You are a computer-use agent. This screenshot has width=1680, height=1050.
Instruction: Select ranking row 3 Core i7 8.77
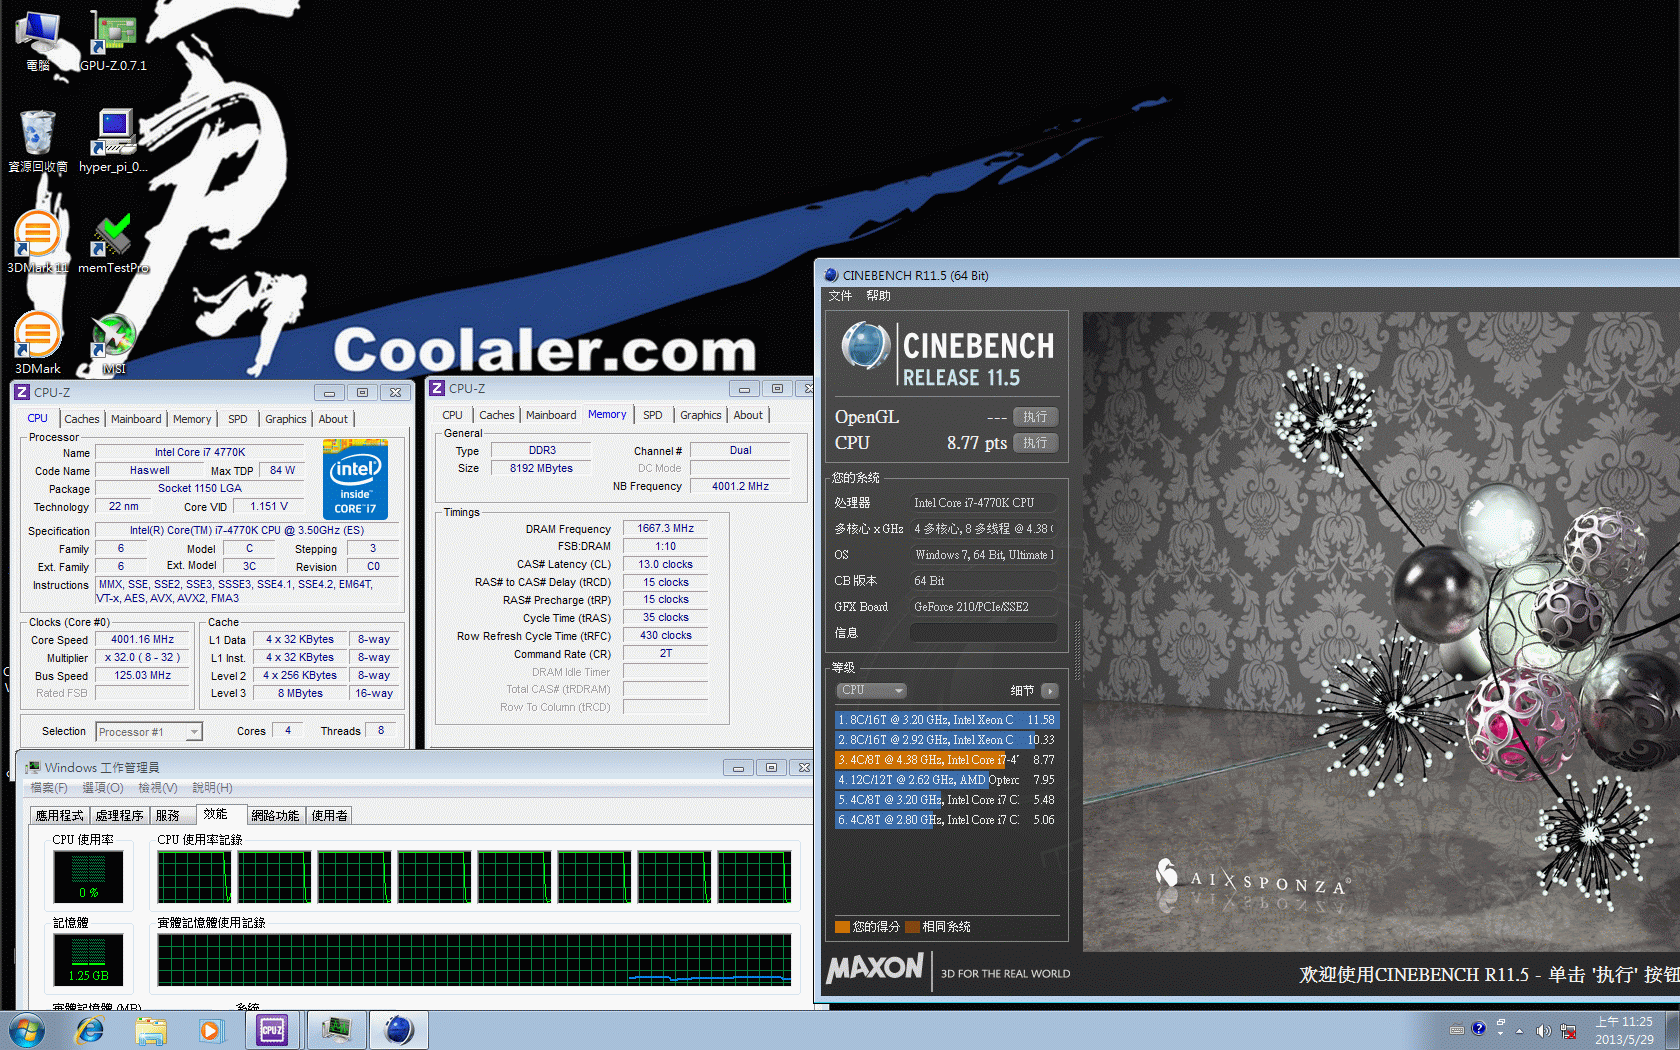946,760
